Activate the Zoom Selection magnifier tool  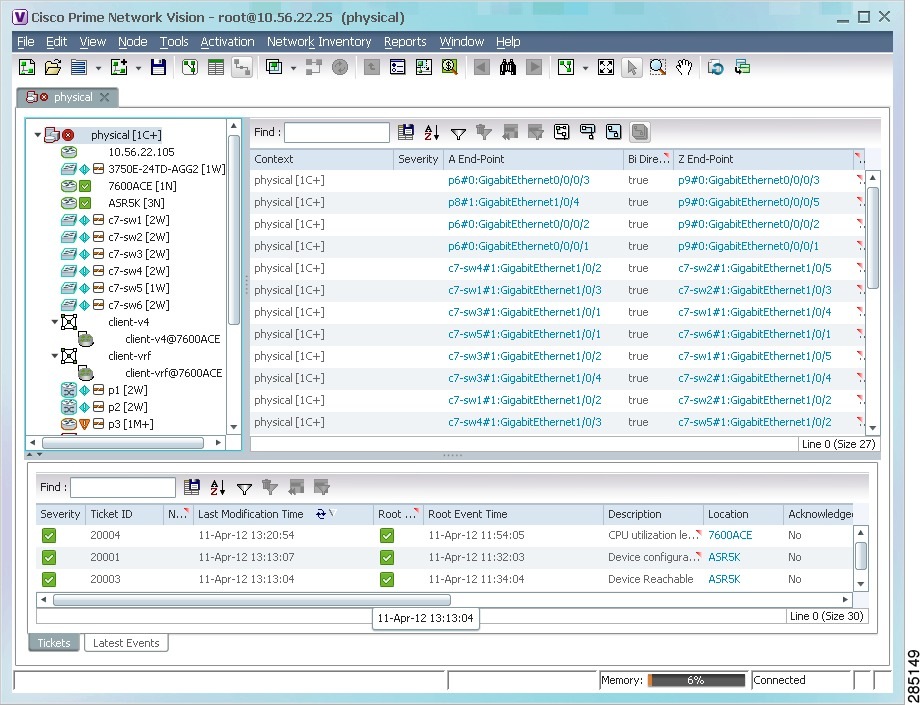[658, 67]
